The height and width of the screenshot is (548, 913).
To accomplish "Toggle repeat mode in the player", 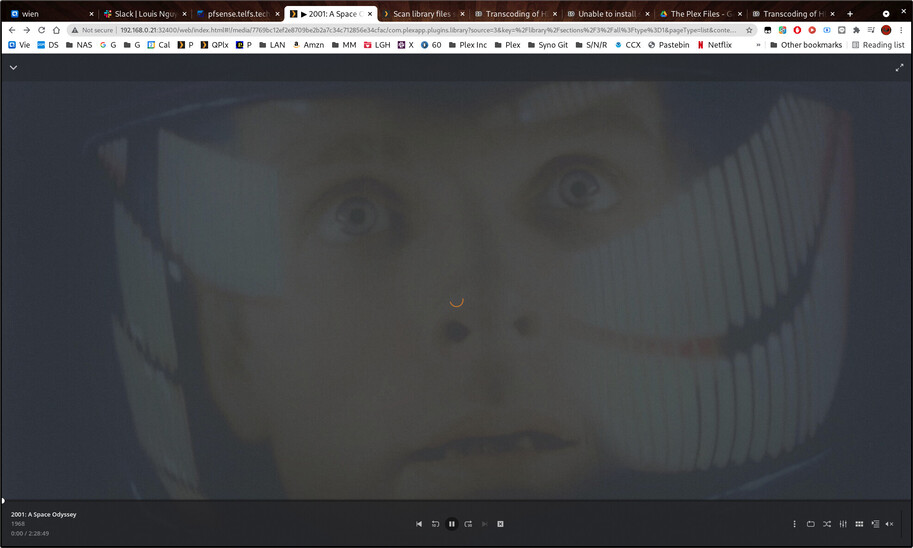I will (811, 524).
